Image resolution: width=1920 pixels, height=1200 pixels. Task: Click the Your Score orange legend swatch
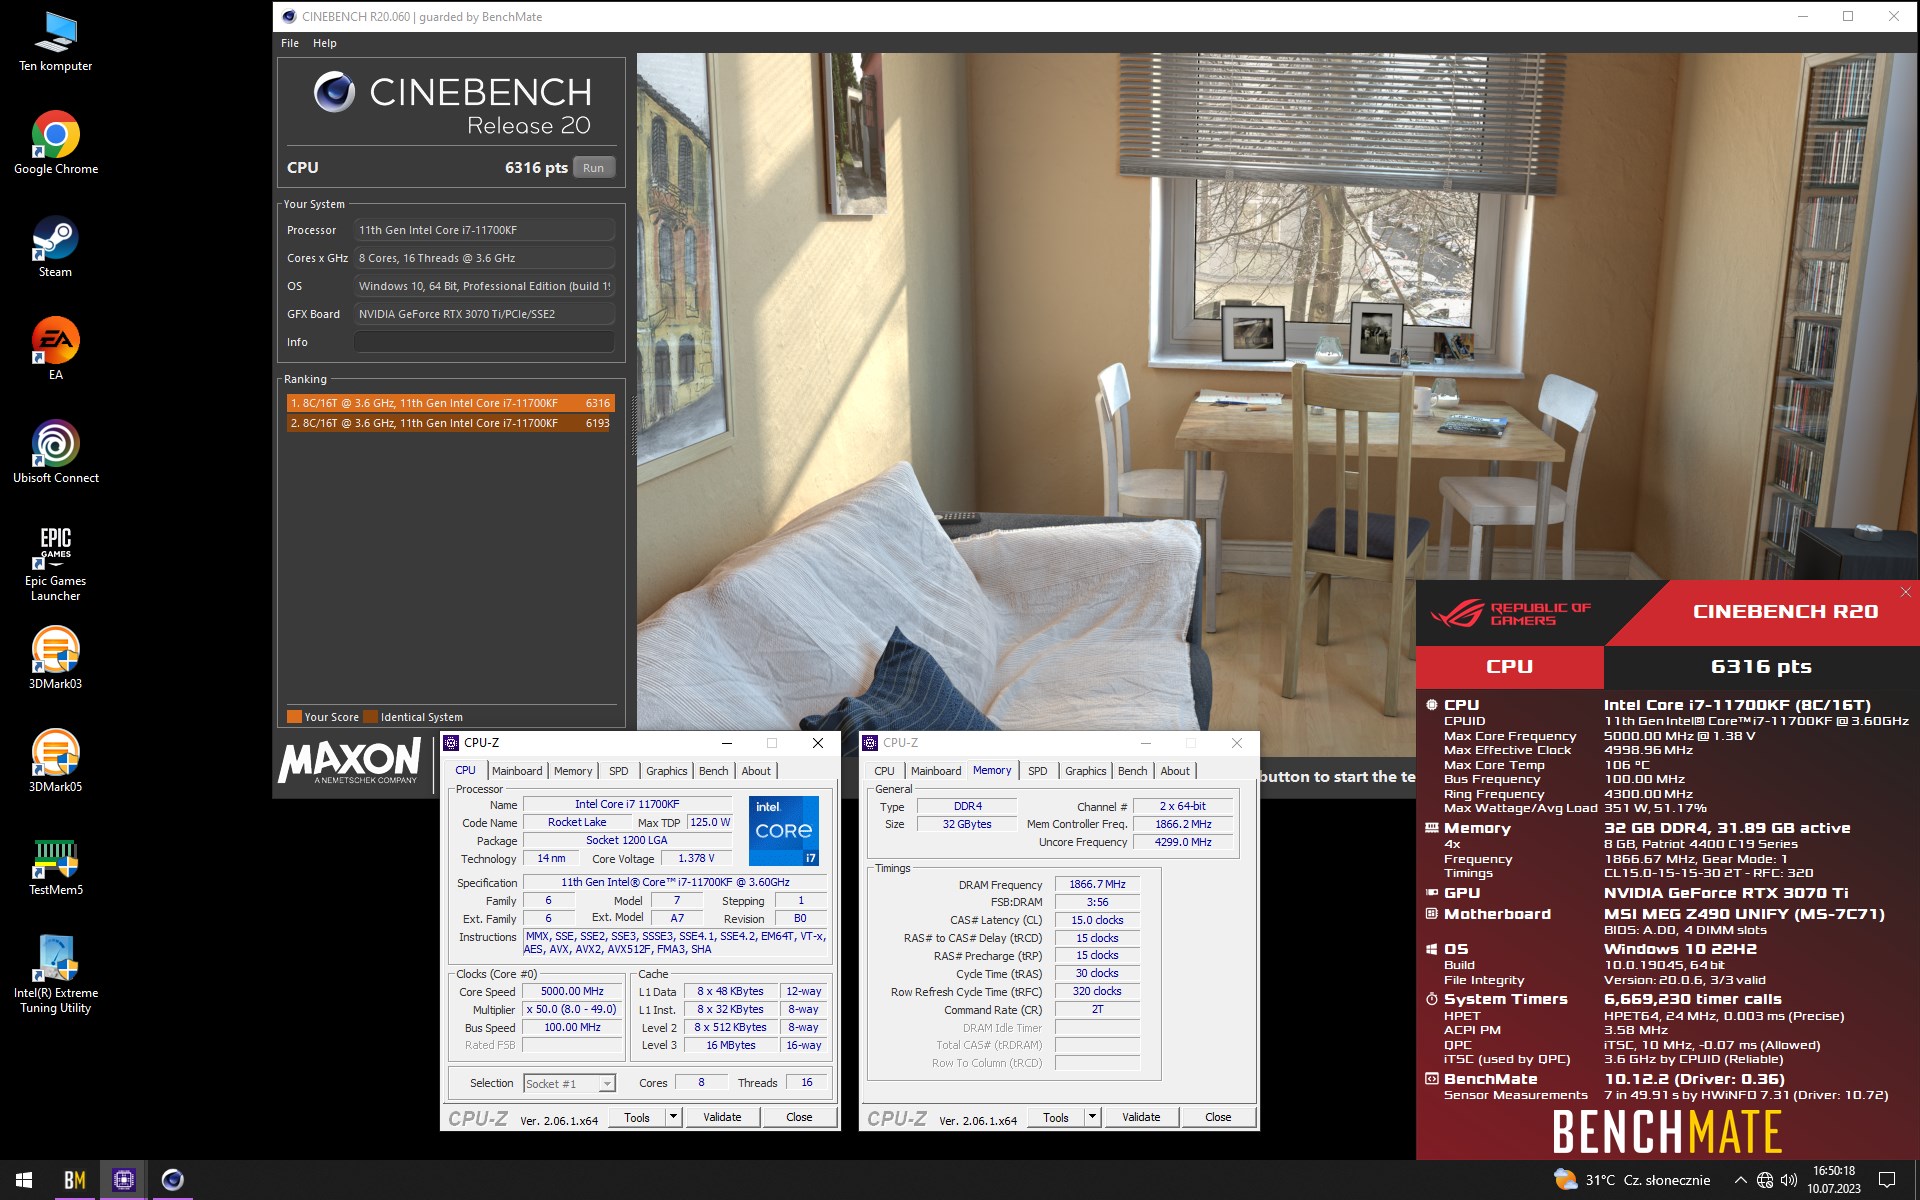[294, 716]
